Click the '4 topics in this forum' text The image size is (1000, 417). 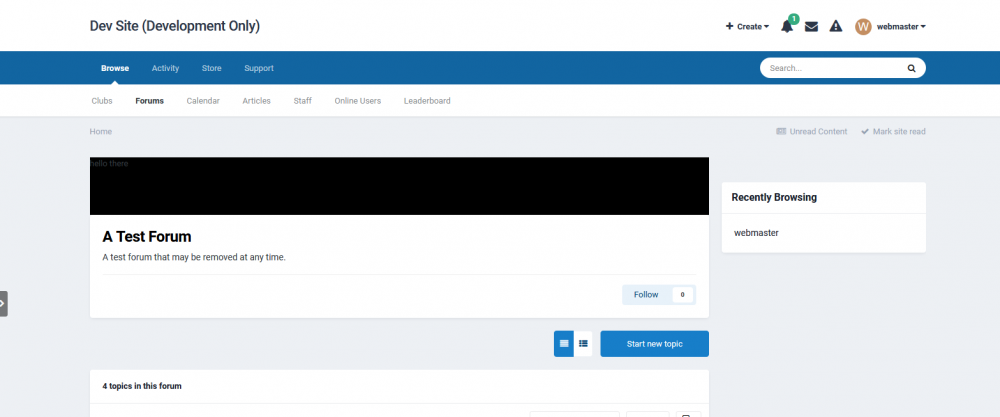click(x=142, y=386)
